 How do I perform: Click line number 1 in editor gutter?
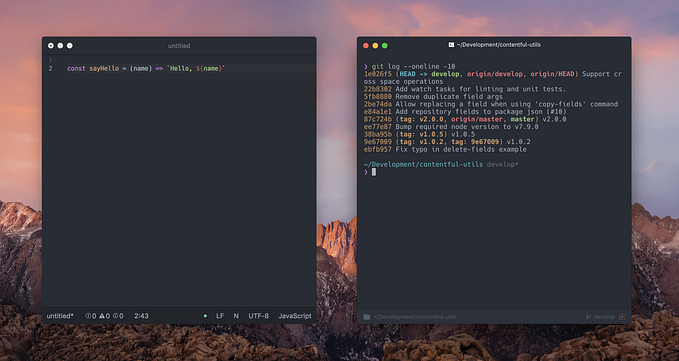[x=51, y=59]
